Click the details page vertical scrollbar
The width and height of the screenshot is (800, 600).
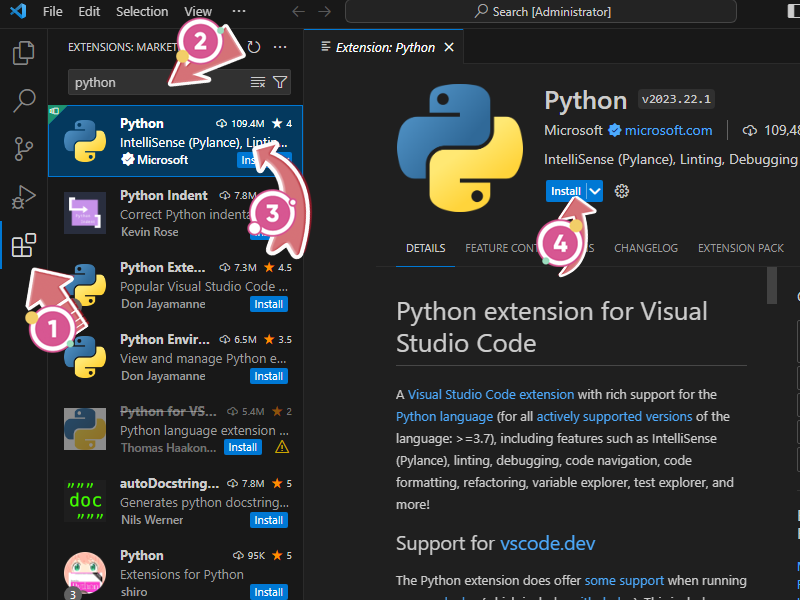point(772,286)
